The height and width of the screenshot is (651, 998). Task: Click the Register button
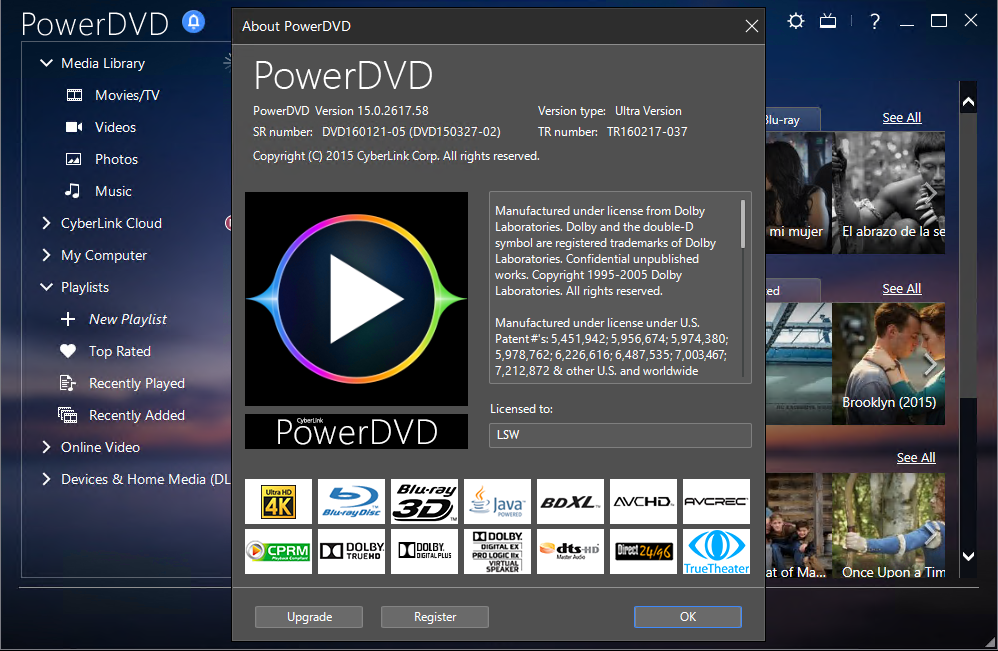pyautogui.click(x=435, y=617)
